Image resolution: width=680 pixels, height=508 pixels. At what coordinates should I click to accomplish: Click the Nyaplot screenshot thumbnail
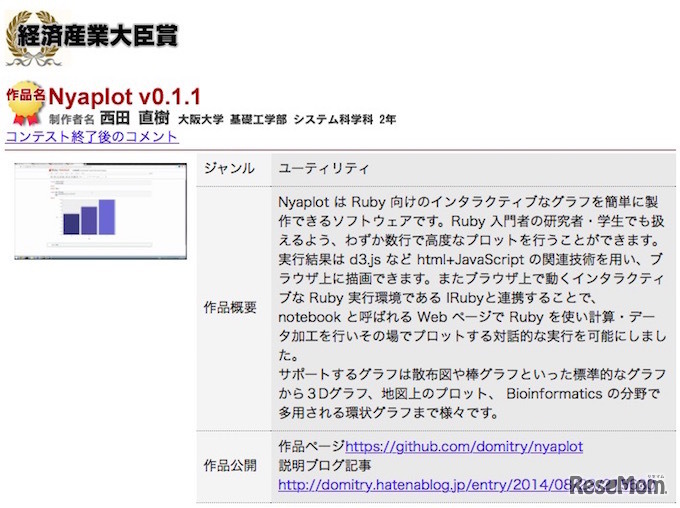[x=101, y=211]
